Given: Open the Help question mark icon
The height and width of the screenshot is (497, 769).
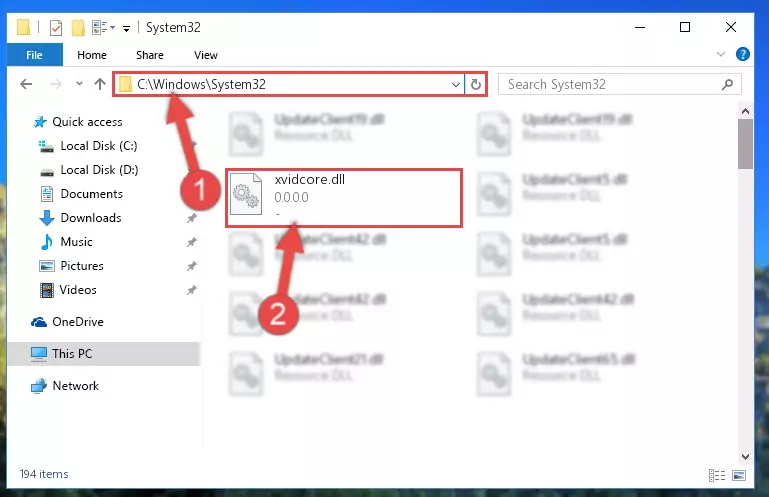Looking at the screenshot, I should coord(743,54).
